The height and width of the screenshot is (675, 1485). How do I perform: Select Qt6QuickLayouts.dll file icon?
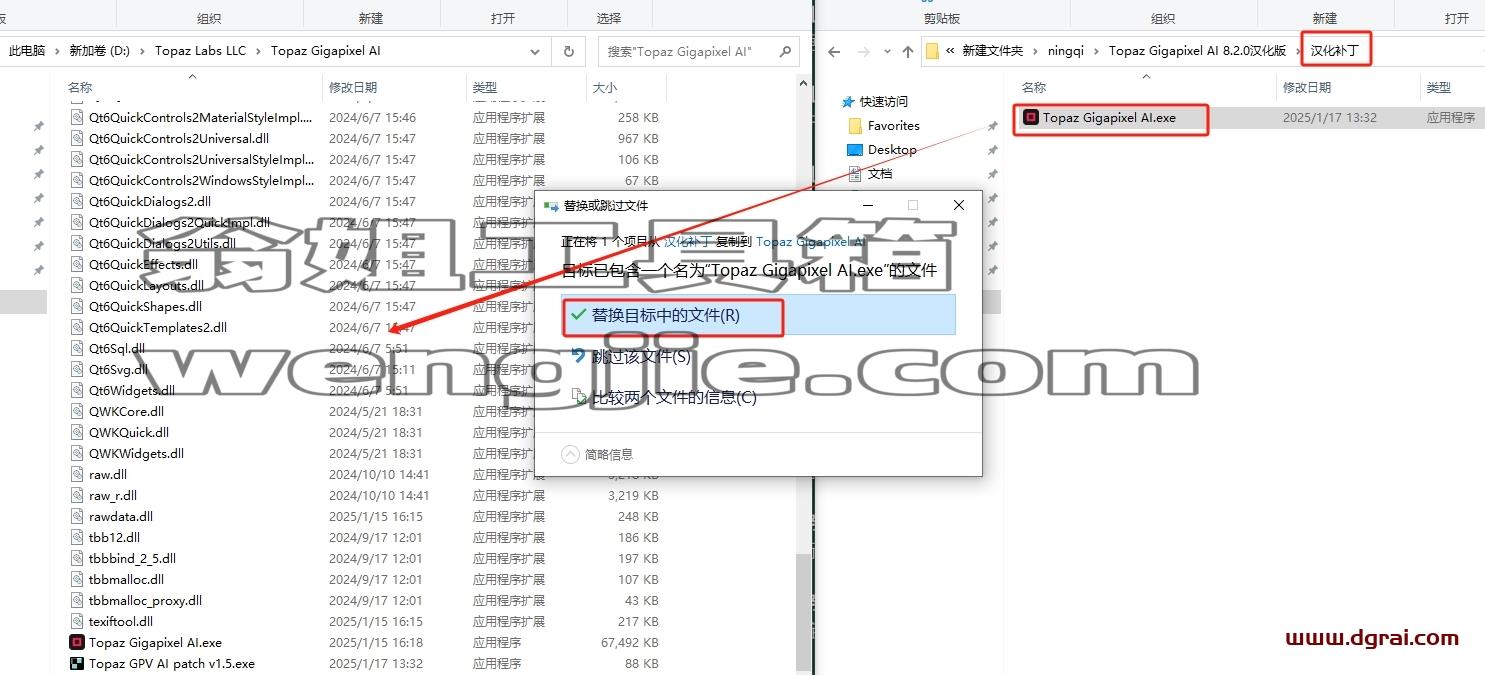77,285
